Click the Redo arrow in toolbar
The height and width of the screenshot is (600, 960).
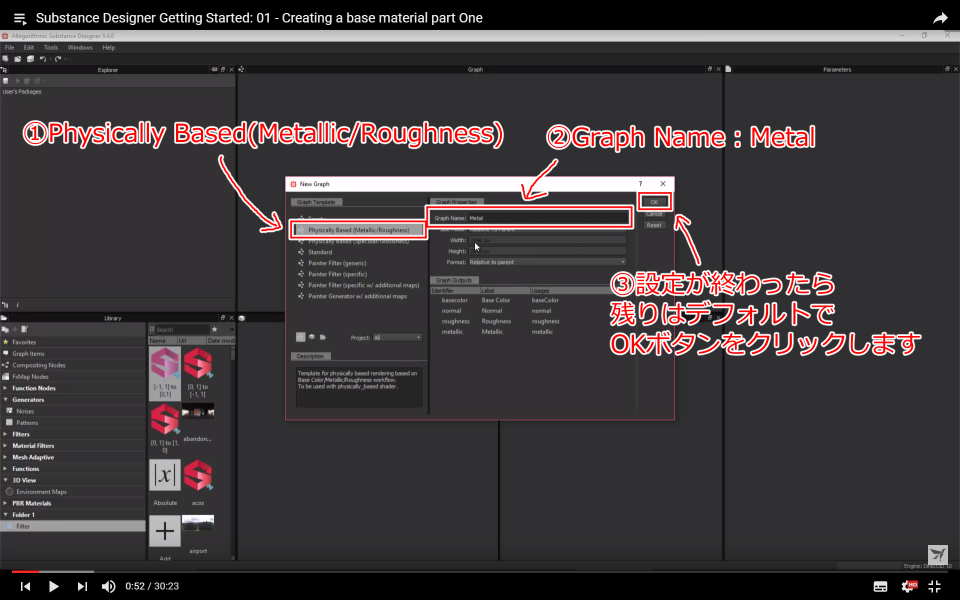click(58, 59)
